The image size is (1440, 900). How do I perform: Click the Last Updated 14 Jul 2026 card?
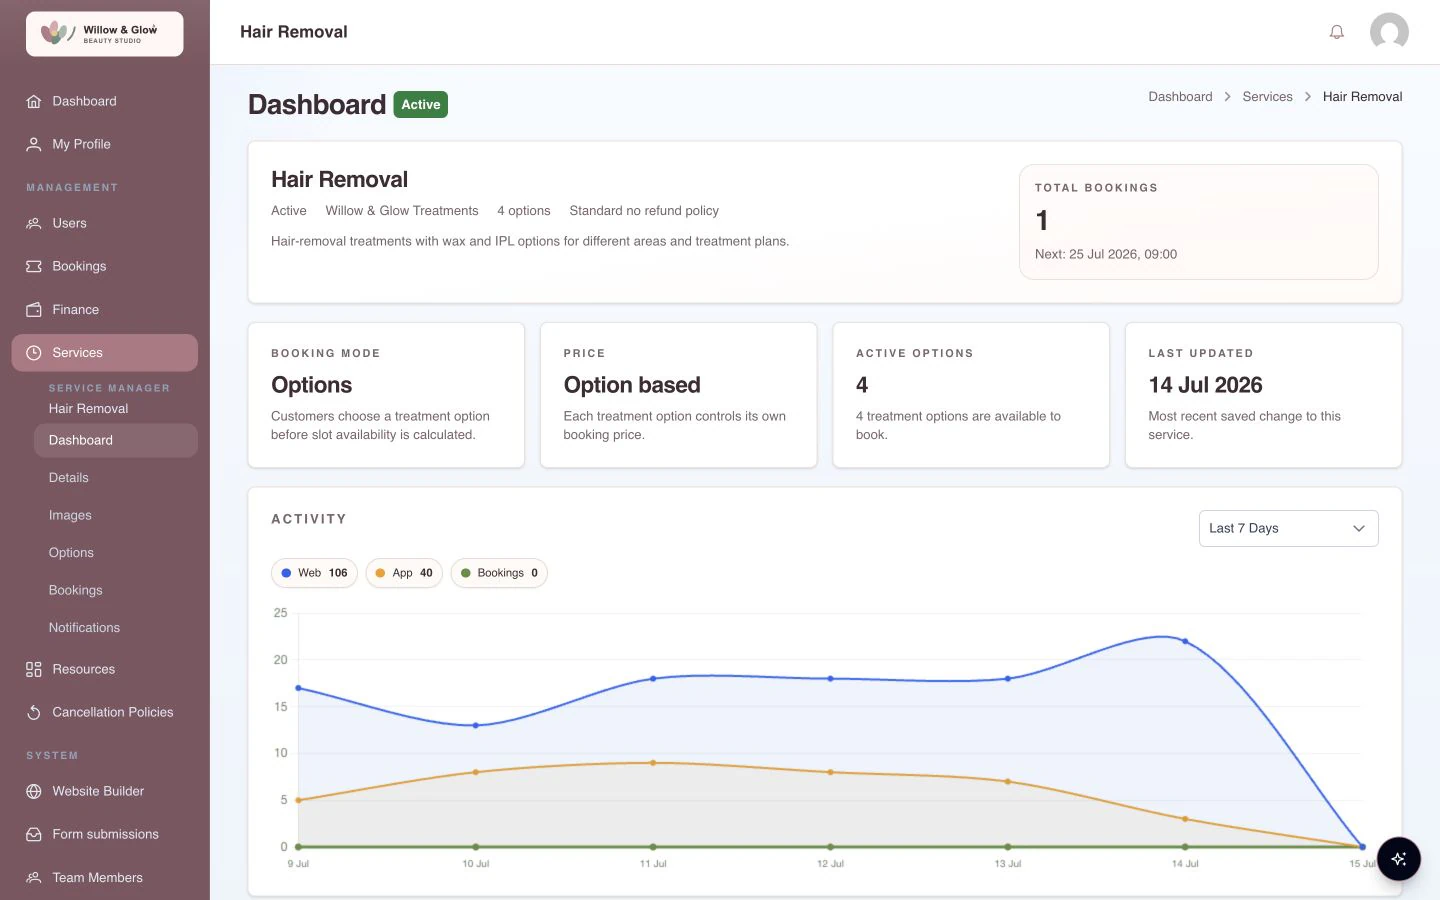pyautogui.click(x=1263, y=395)
